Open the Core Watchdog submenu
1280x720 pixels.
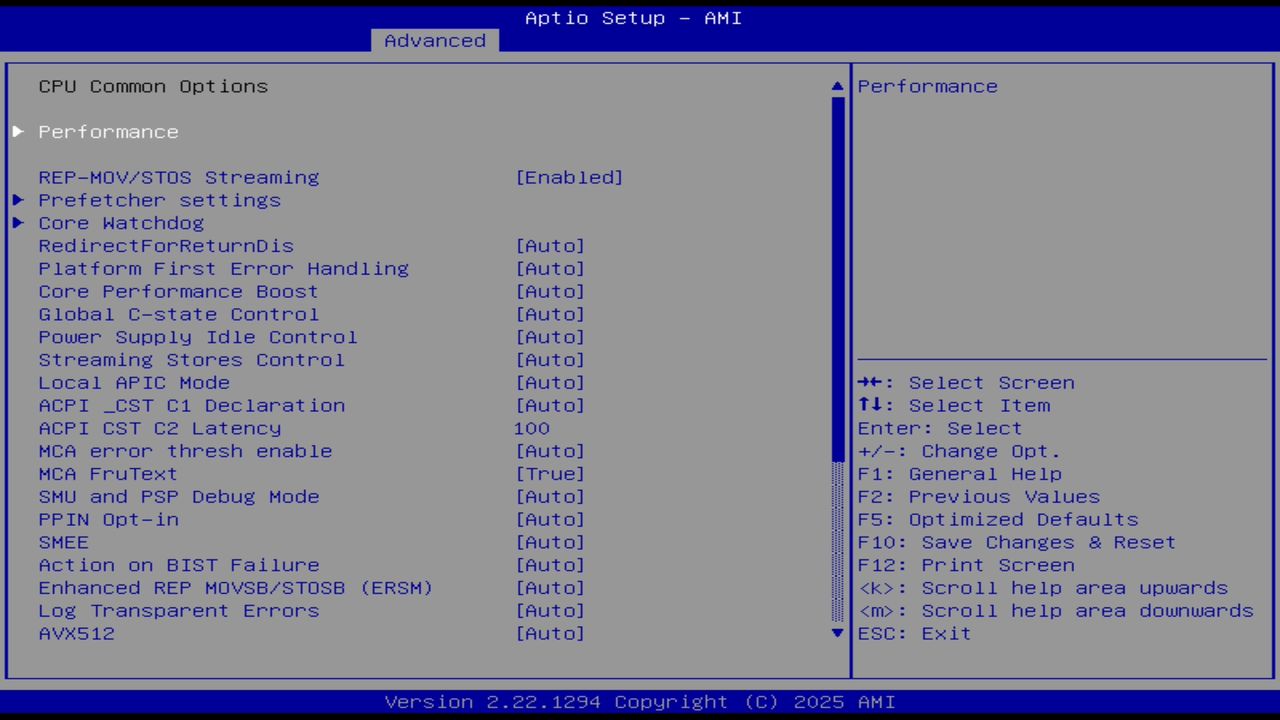[x=120, y=222]
